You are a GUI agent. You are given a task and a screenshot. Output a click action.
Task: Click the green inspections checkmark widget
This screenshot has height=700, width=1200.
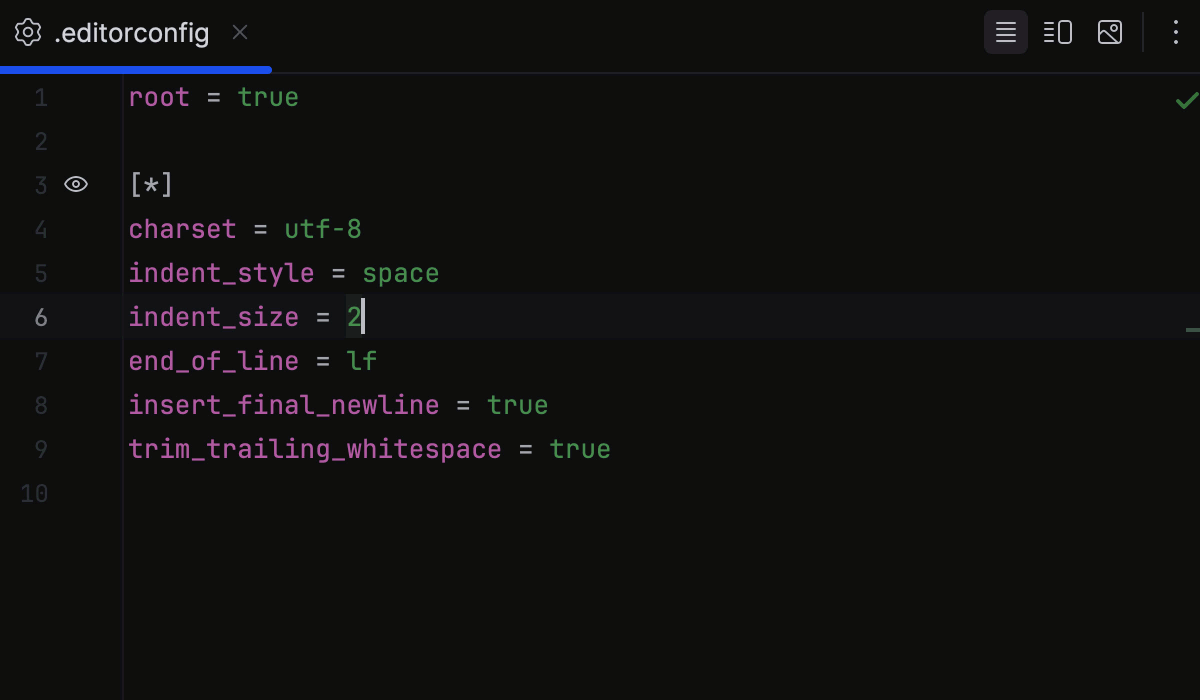[x=1186, y=100]
